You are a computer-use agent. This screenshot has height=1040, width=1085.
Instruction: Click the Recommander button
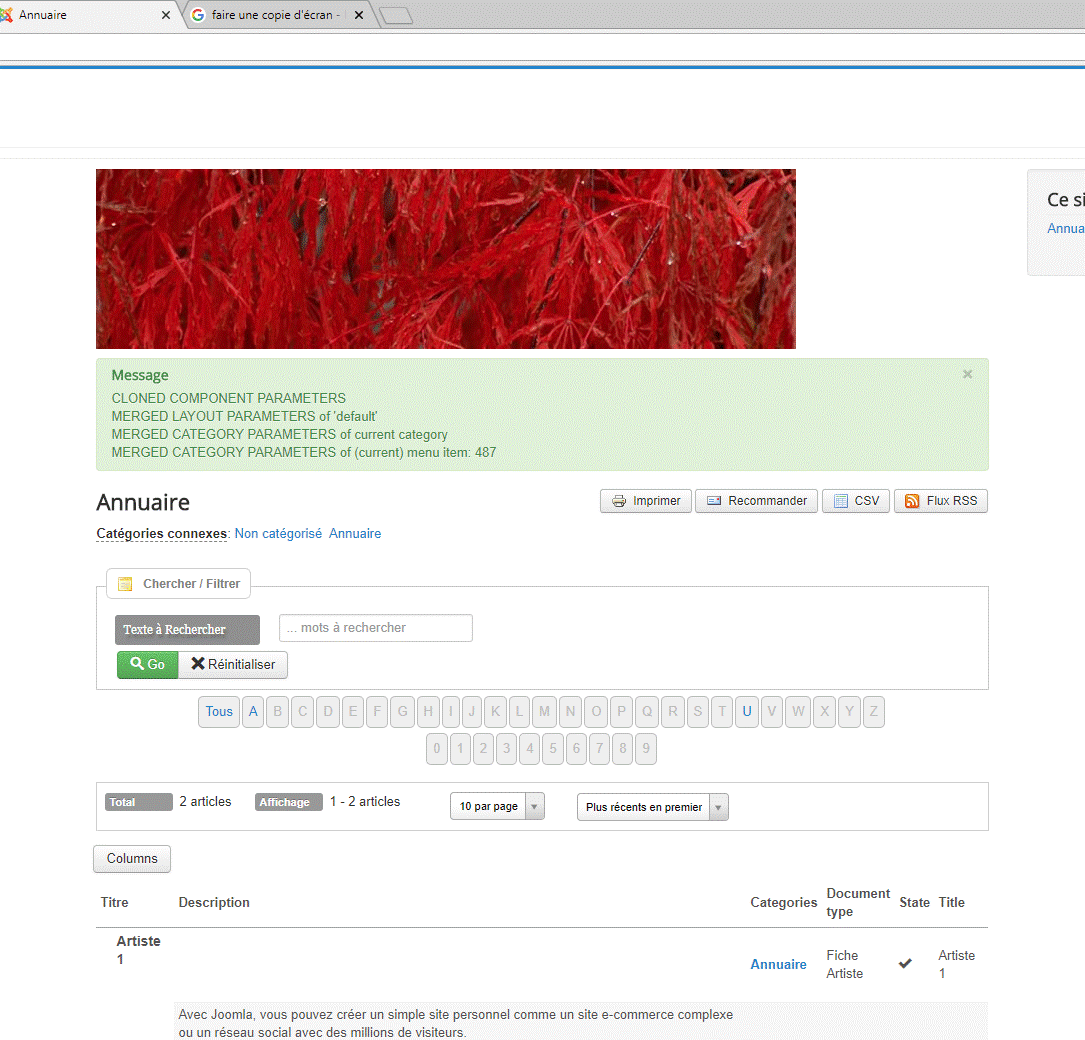(x=756, y=501)
